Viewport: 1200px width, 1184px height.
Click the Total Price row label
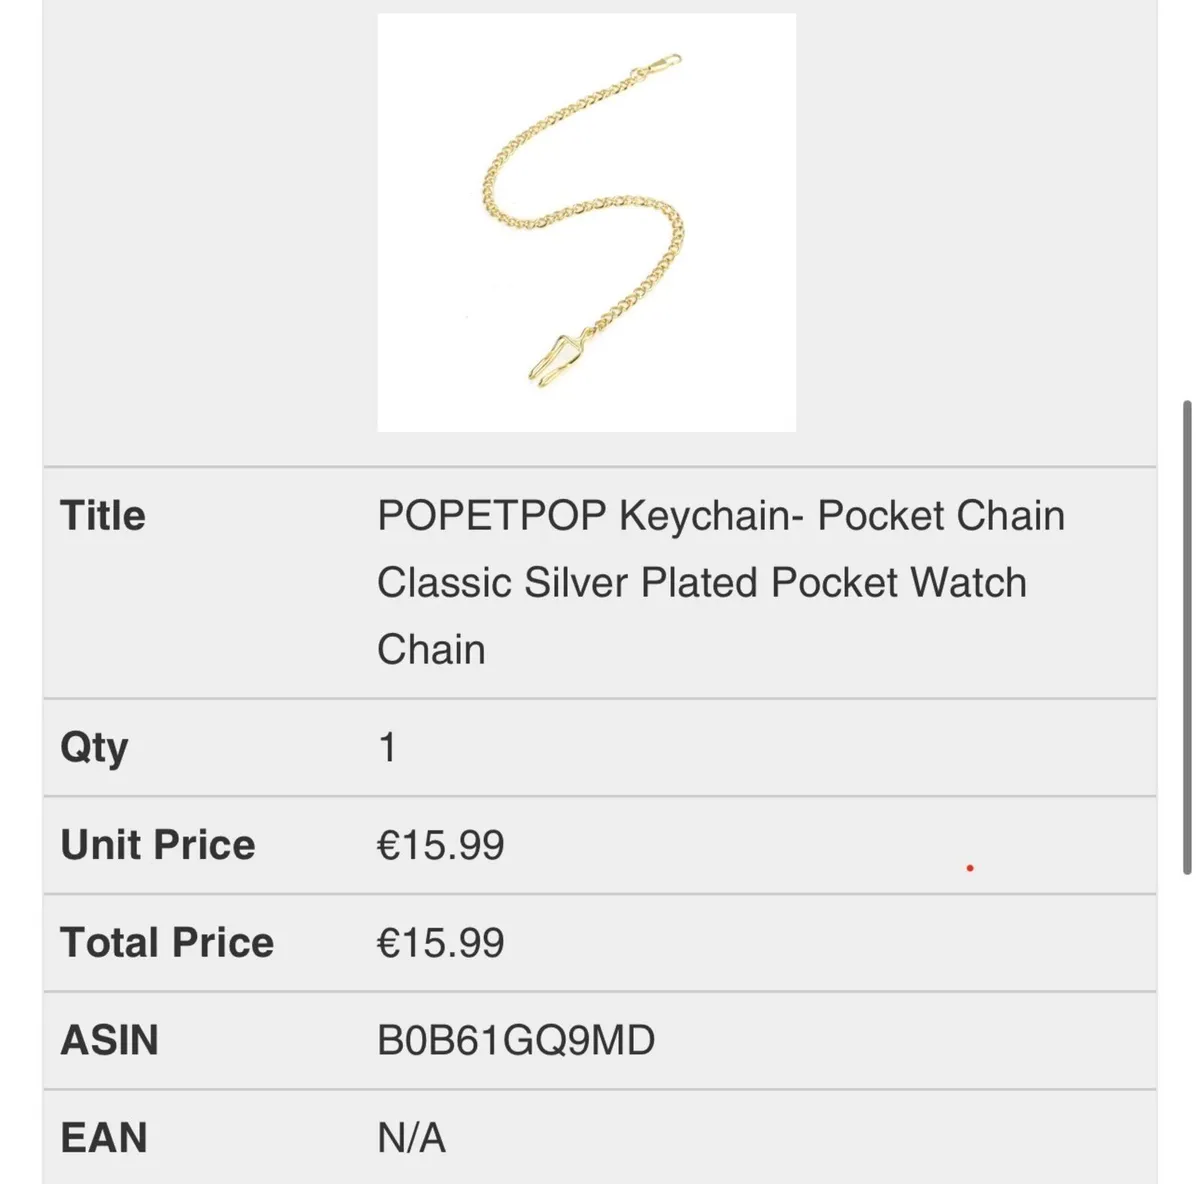coord(167,943)
